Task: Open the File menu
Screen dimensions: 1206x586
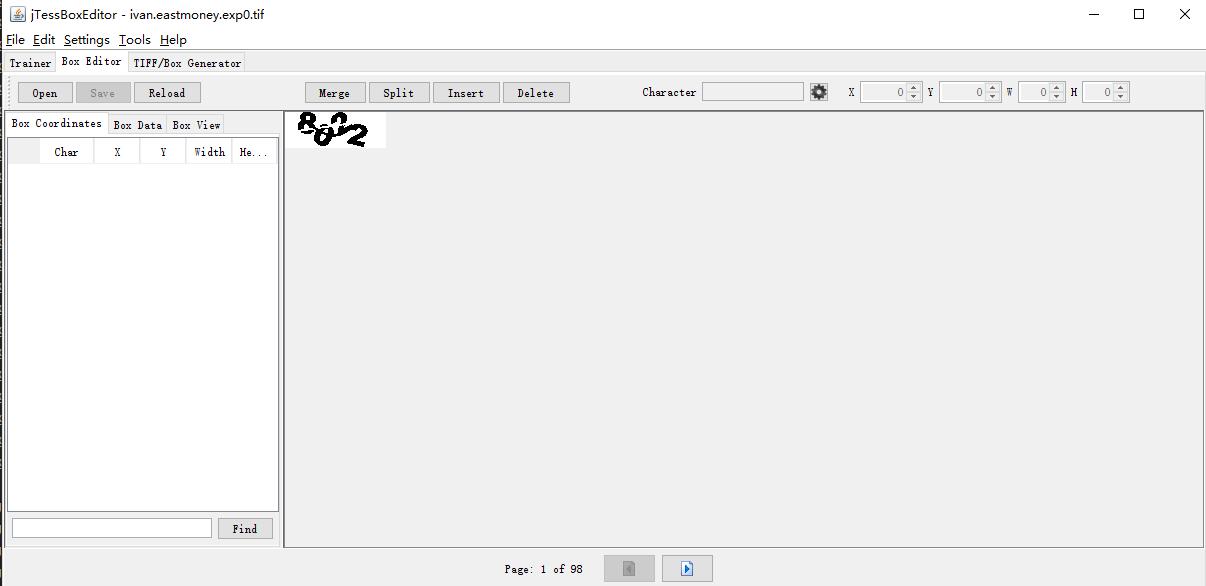Action: (15, 40)
